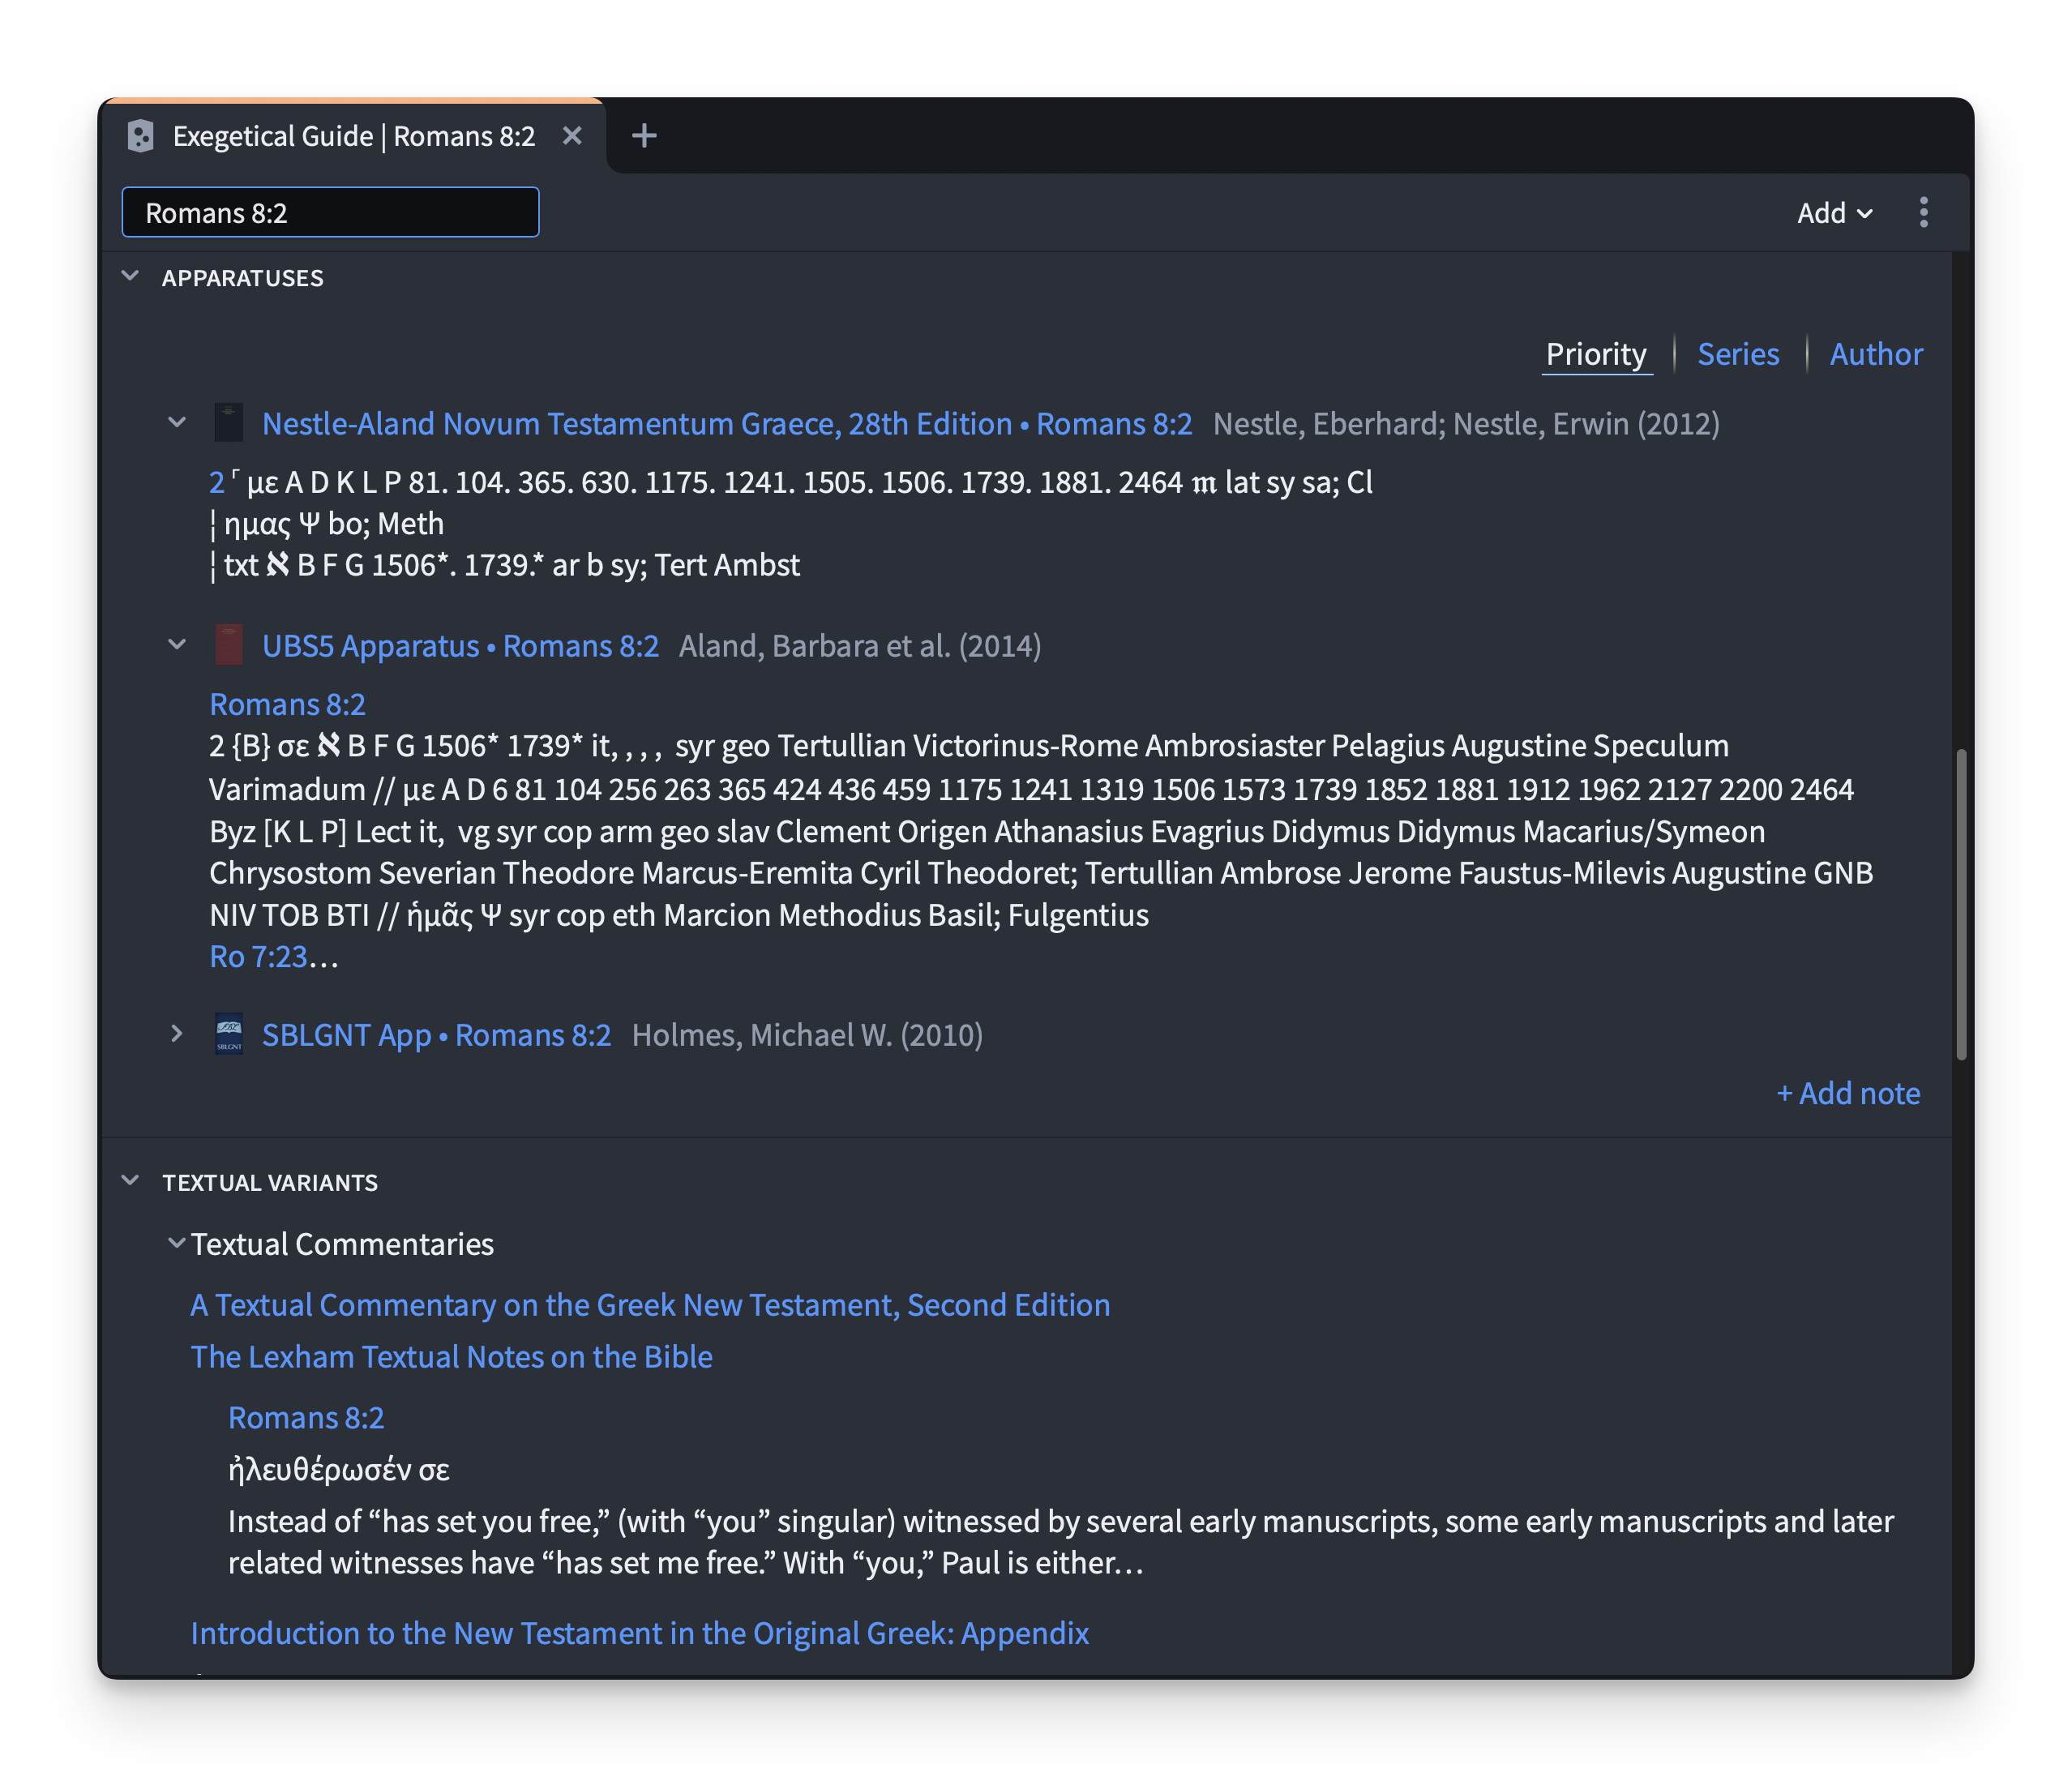
Task: Sort apparatuses by Priority
Action: pyautogui.click(x=1596, y=354)
